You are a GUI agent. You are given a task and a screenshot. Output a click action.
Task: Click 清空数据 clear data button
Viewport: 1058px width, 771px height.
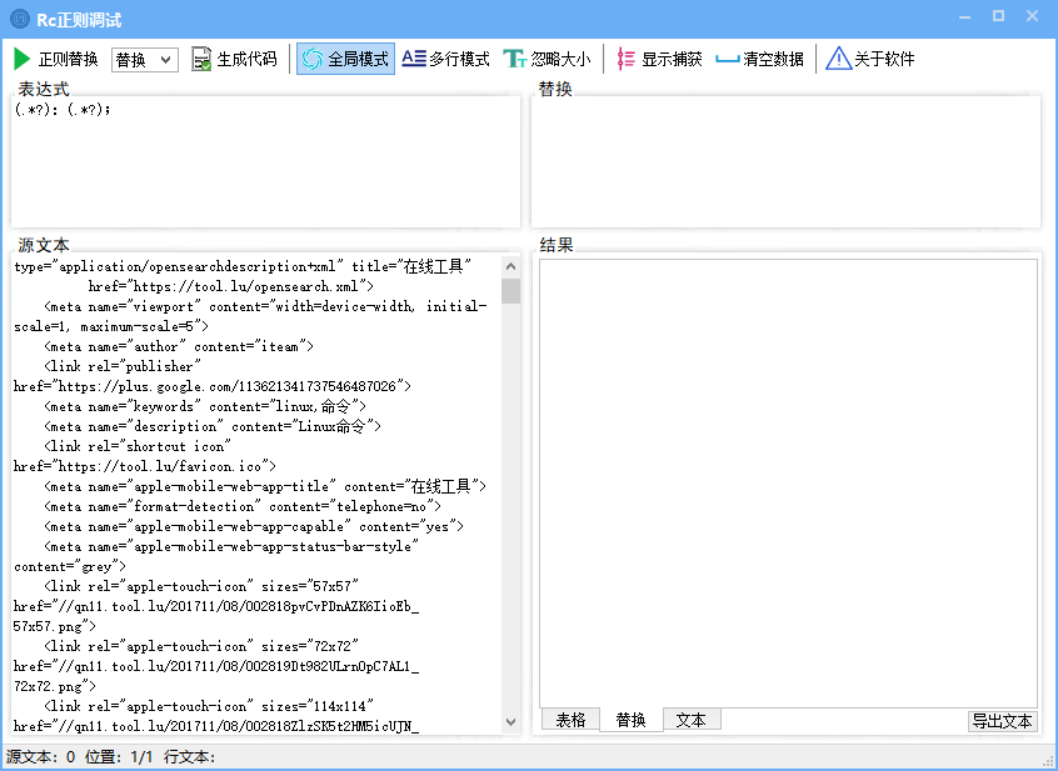760,59
